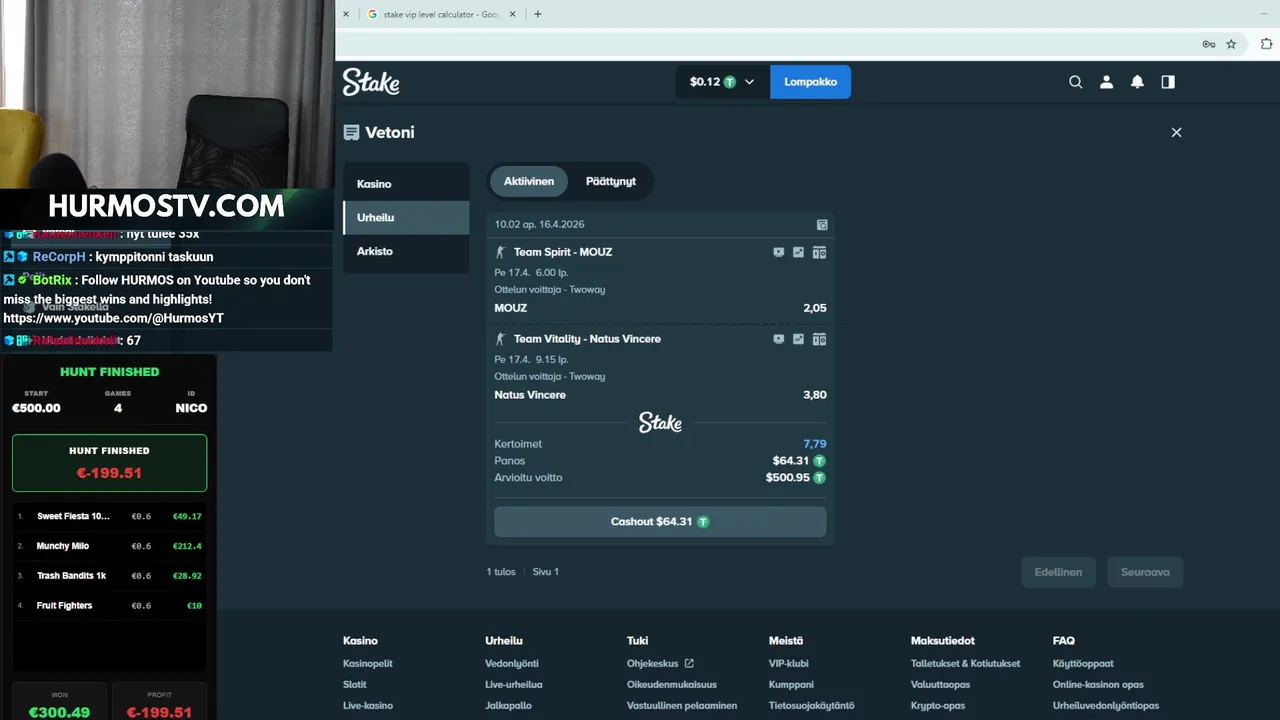
Task: Open statistics chart icon for Team Vitality - Natus Vincere
Action: (x=798, y=339)
